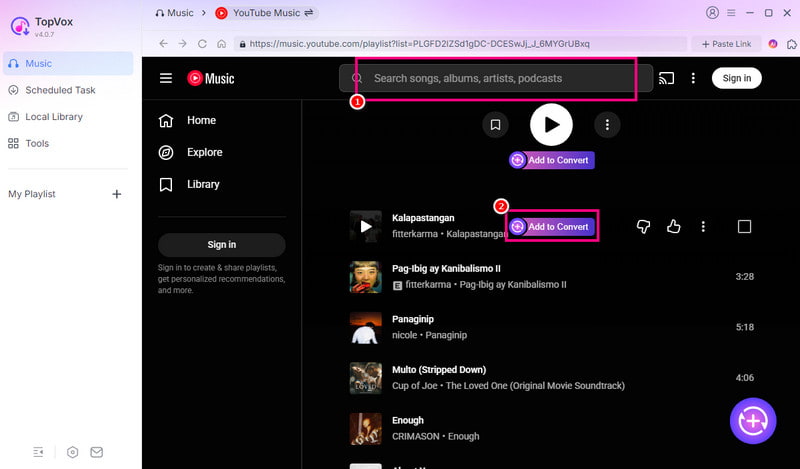Dislike the Kalapastangan song
Image resolution: width=800 pixels, height=469 pixels.
(x=643, y=227)
